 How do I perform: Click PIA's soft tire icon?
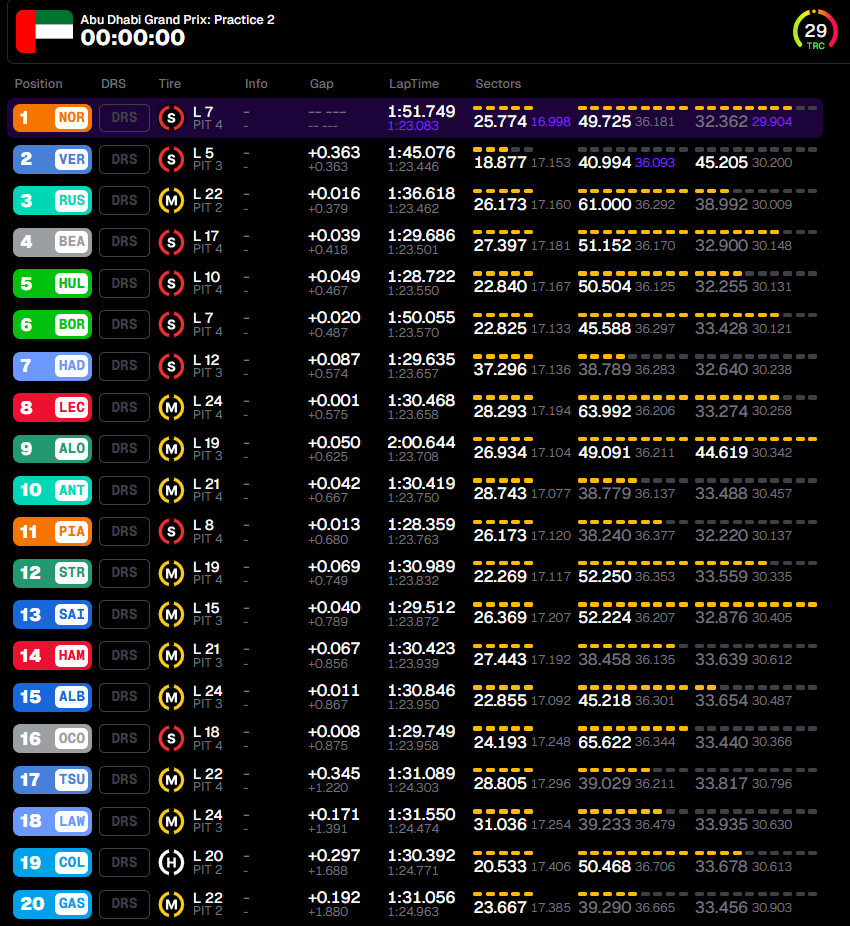pos(171,532)
